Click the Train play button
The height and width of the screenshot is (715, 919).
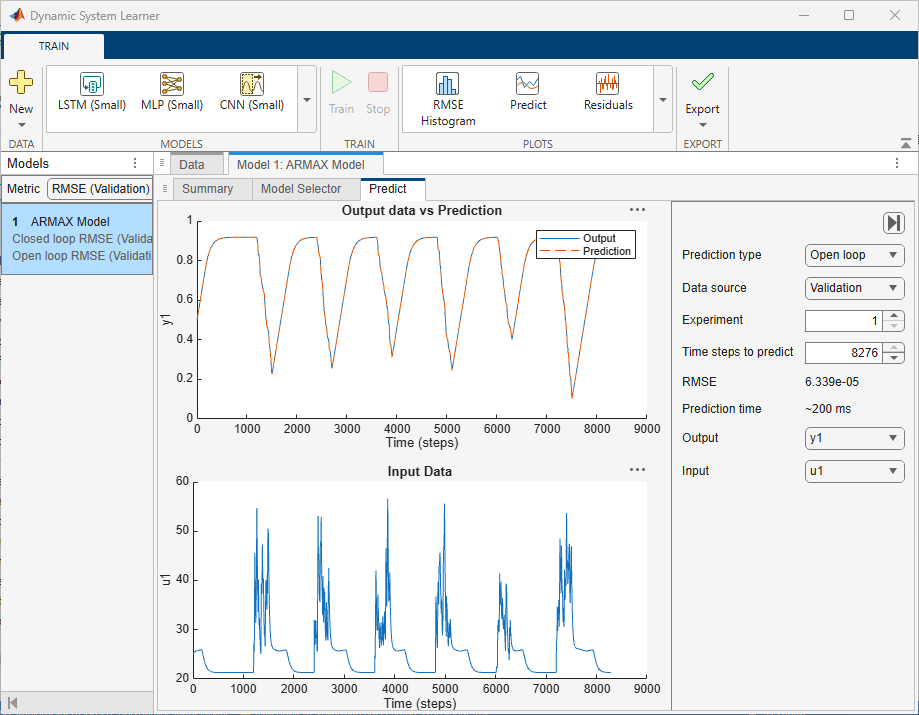point(341,82)
